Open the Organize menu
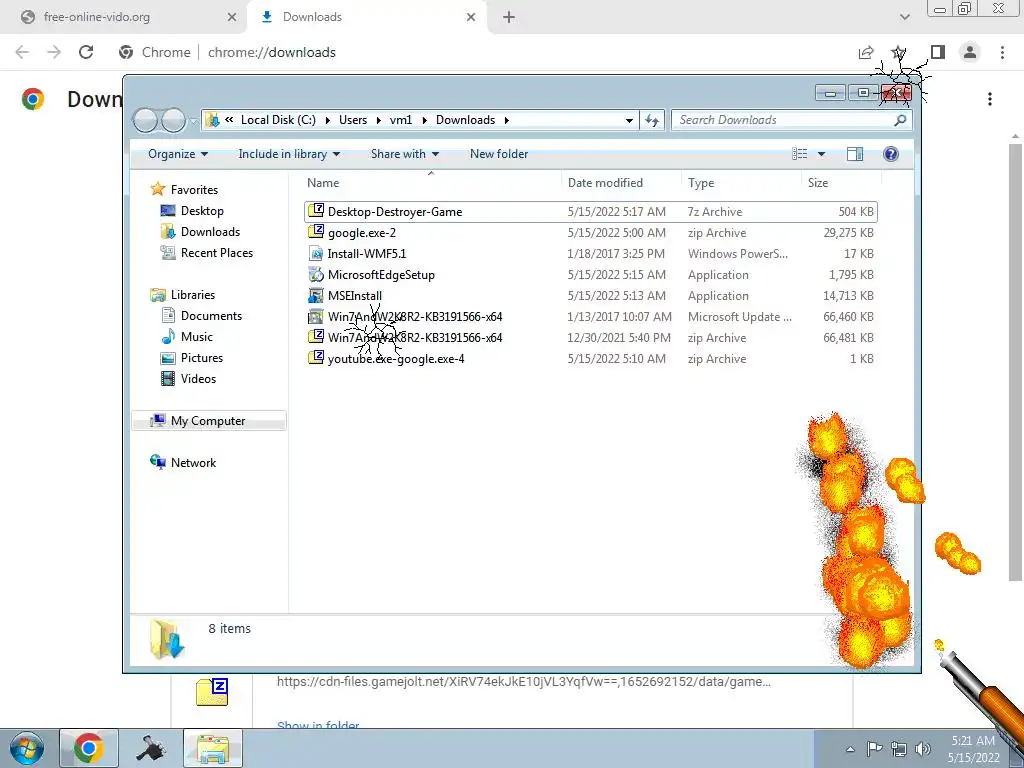The height and width of the screenshot is (768, 1024). (x=178, y=154)
